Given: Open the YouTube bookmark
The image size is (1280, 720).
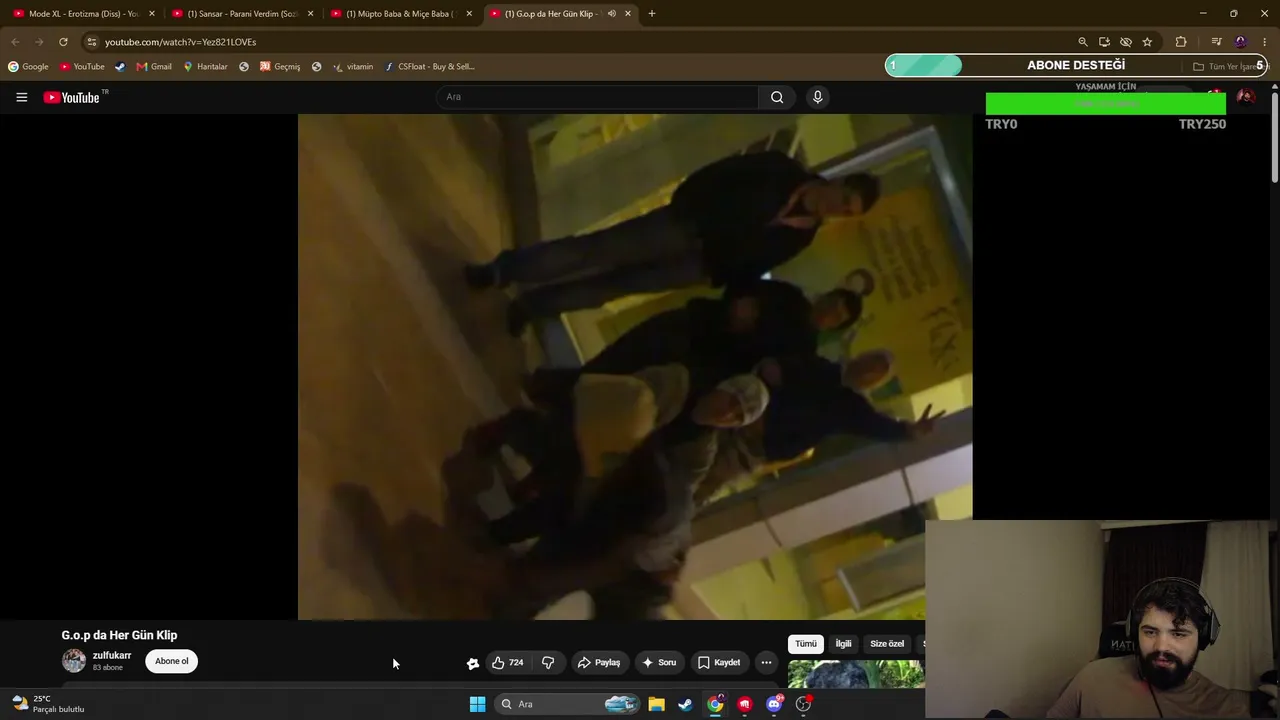Looking at the screenshot, I should click(82, 67).
